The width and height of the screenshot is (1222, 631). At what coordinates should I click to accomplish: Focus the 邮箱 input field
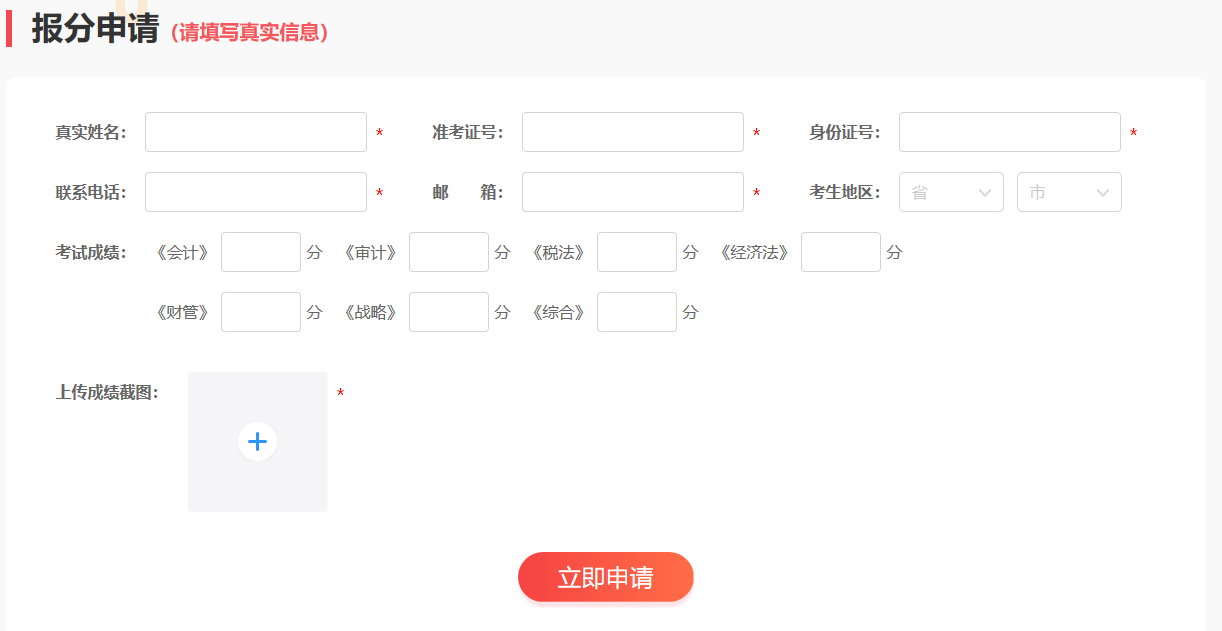pos(633,192)
